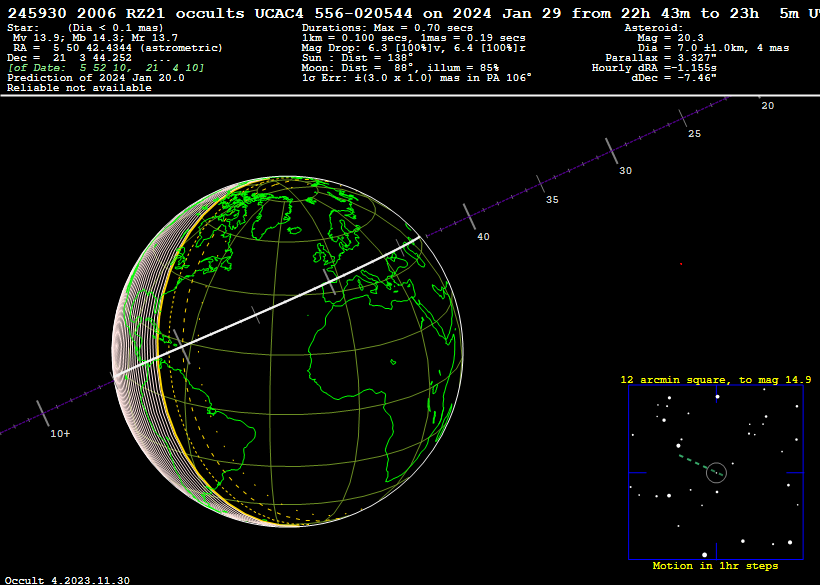
Task: Click the '12 arcmin square, to mag 14.9' caption
Action: point(716,380)
